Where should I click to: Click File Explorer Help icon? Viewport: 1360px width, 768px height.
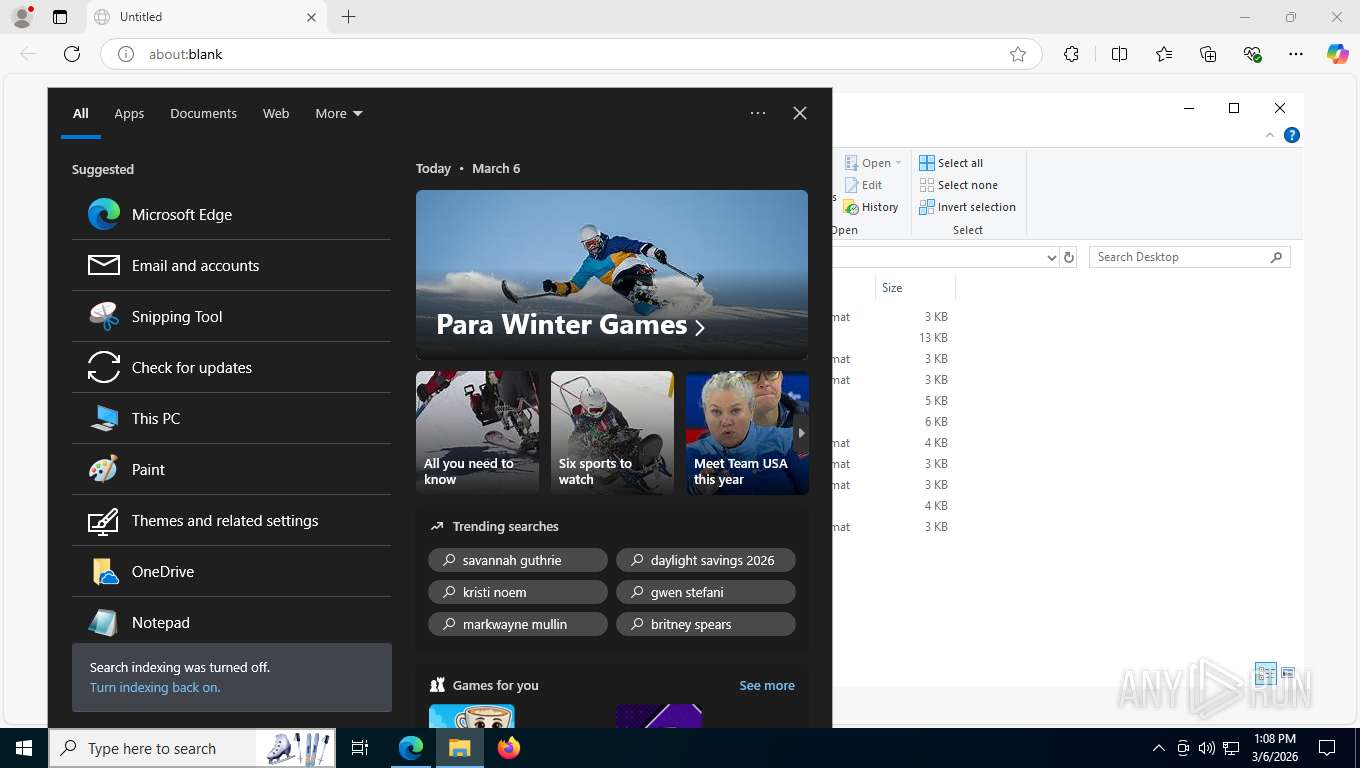(1292, 135)
